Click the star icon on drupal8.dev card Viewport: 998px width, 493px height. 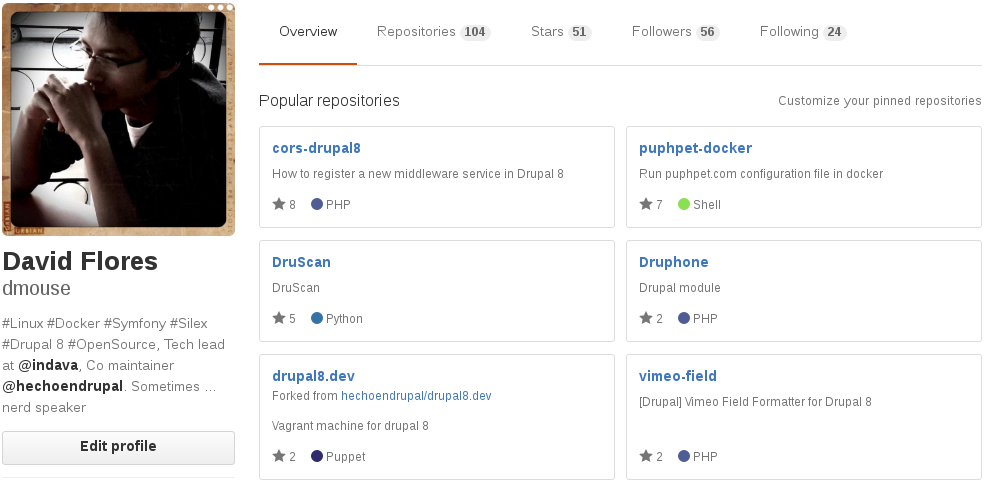click(279, 455)
